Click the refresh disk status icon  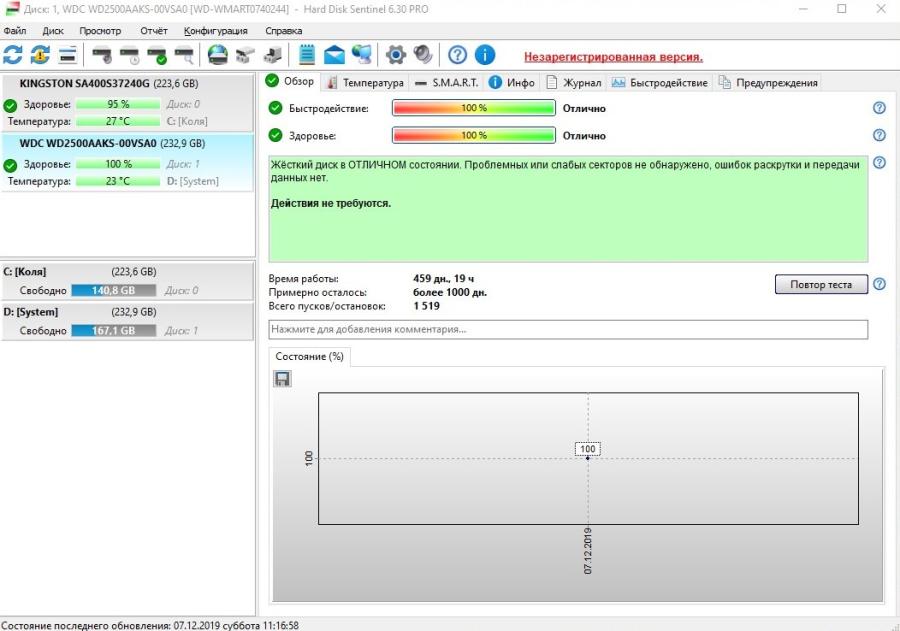[x=13, y=55]
